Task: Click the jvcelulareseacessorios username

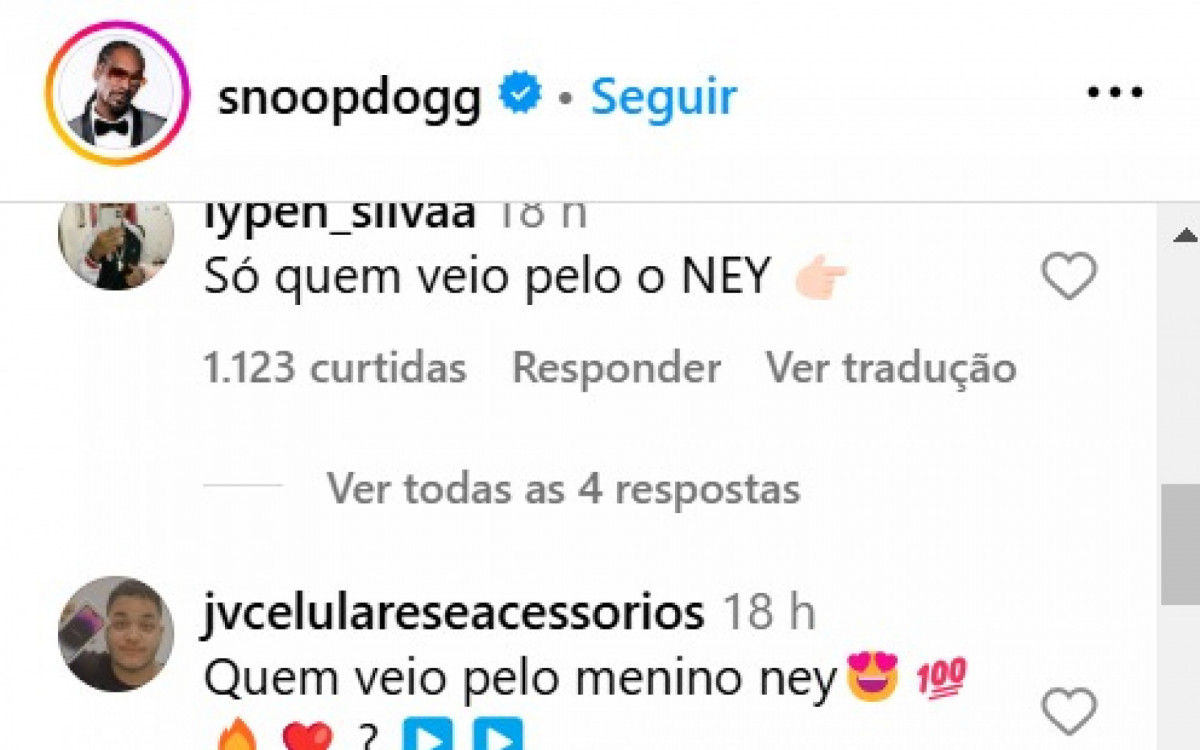Action: [x=453, y=613]
